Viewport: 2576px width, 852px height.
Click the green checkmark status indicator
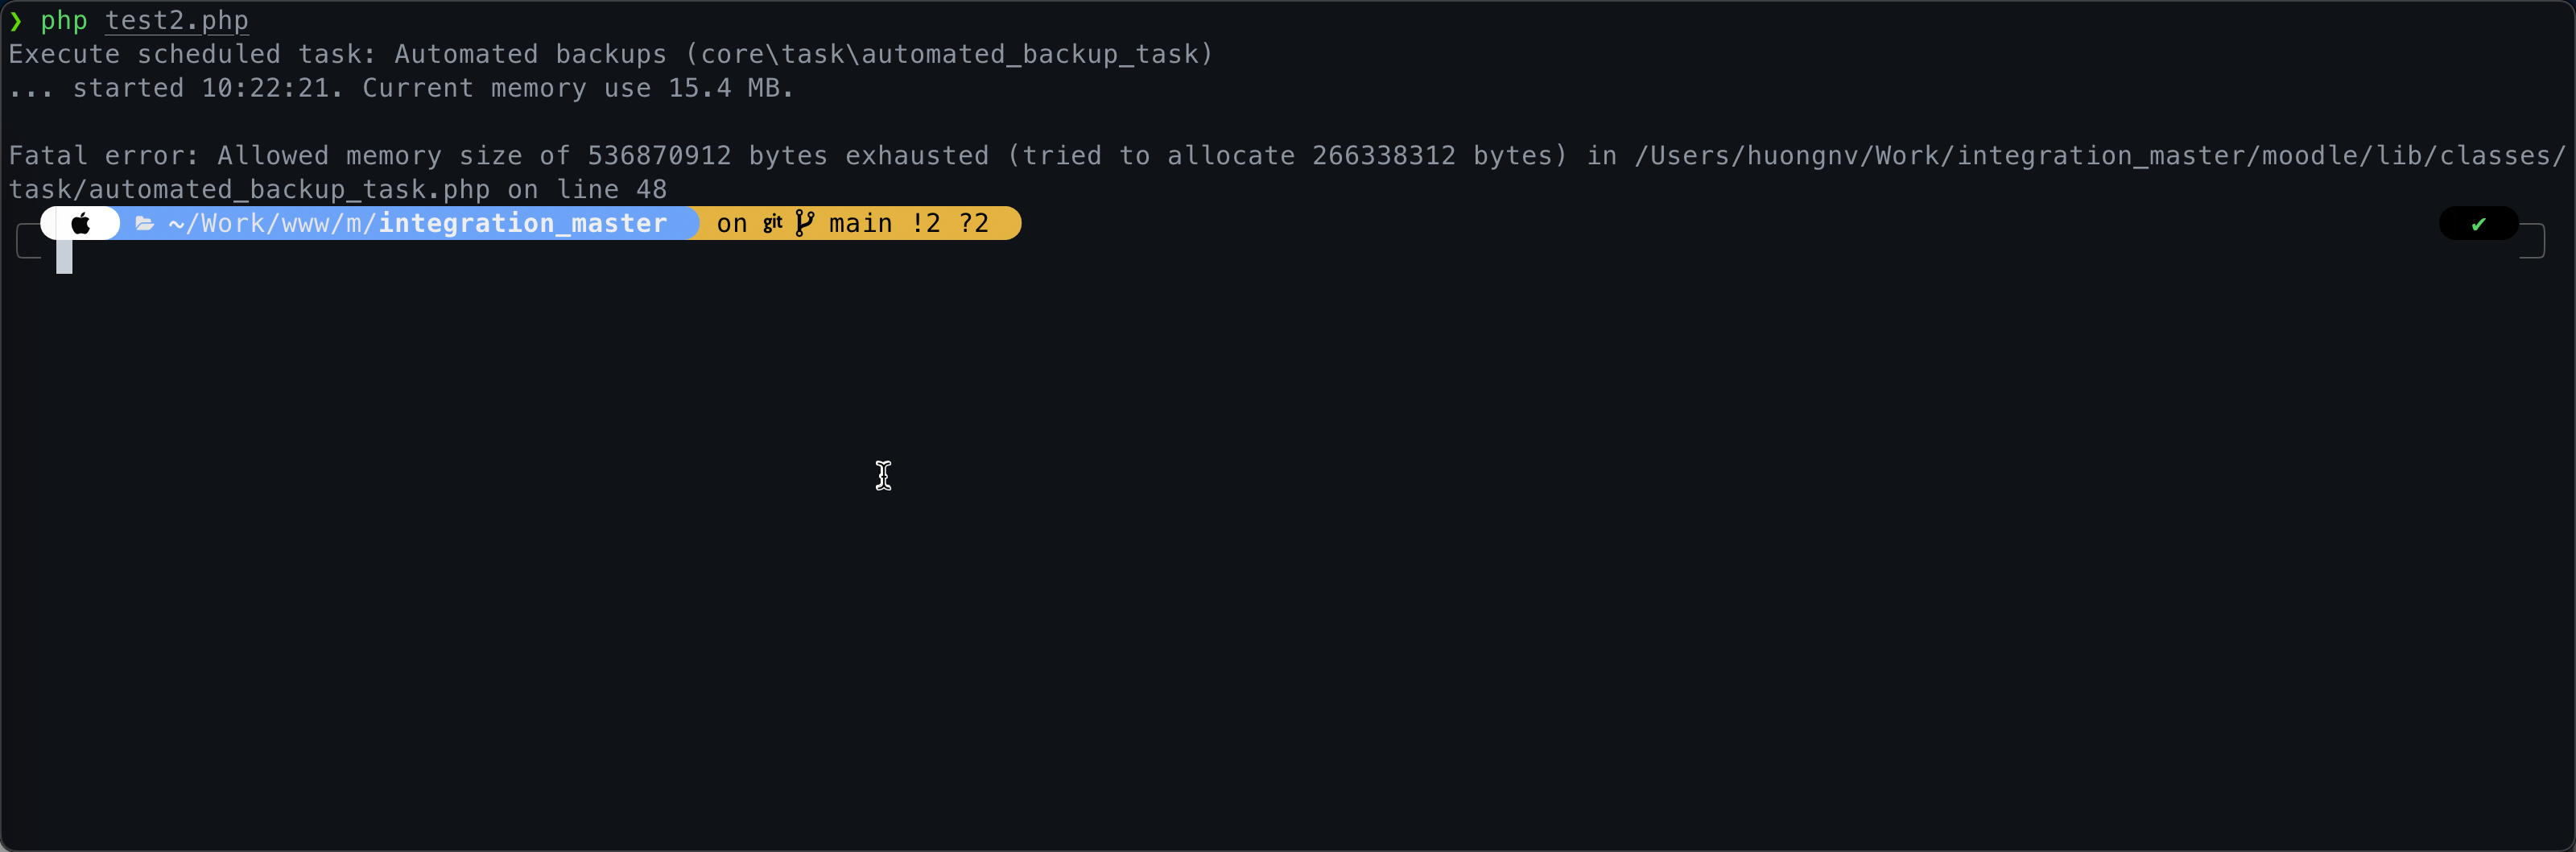[x=2478, y=224]
